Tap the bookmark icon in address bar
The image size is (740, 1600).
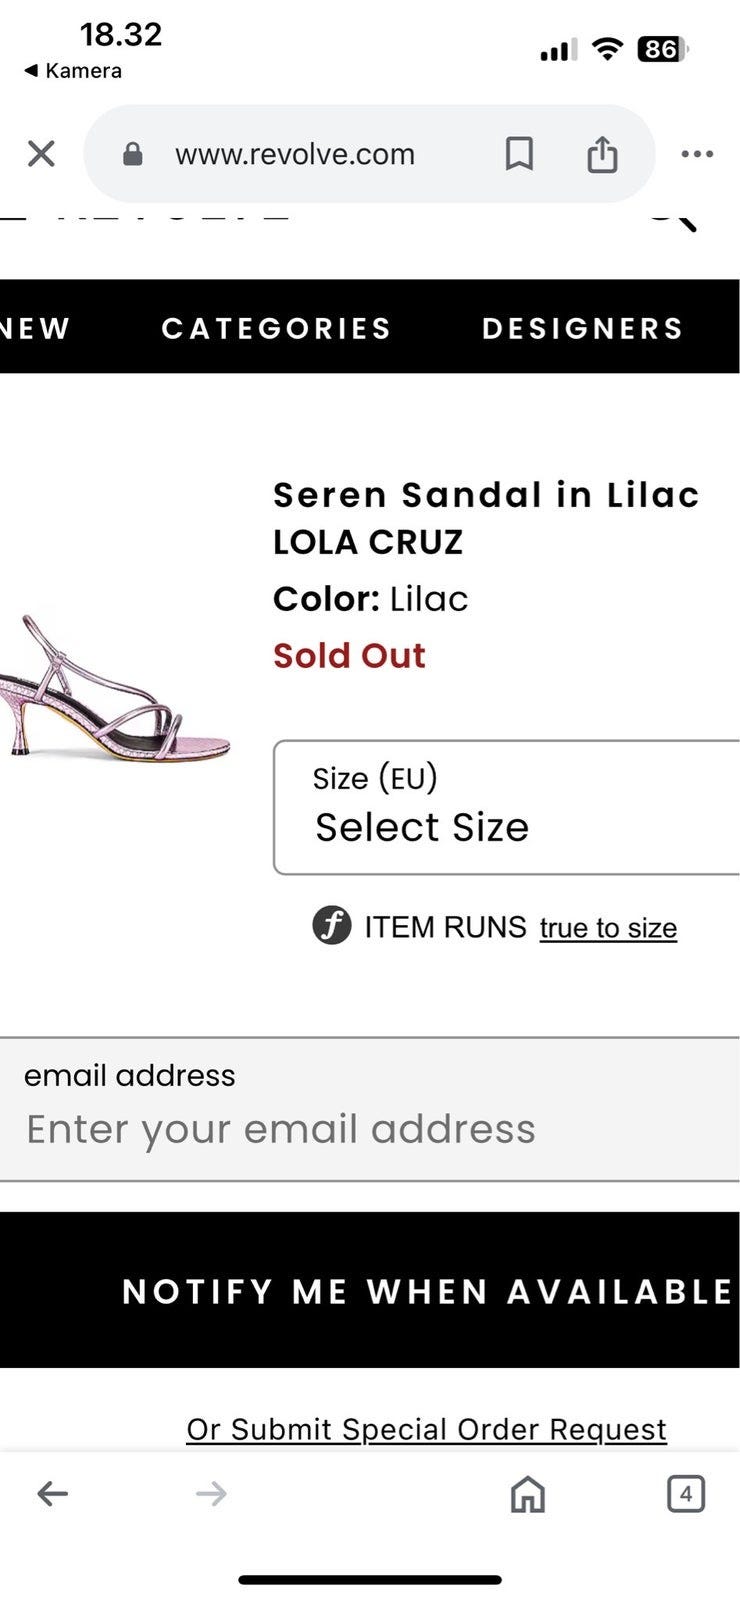(519, 154)
